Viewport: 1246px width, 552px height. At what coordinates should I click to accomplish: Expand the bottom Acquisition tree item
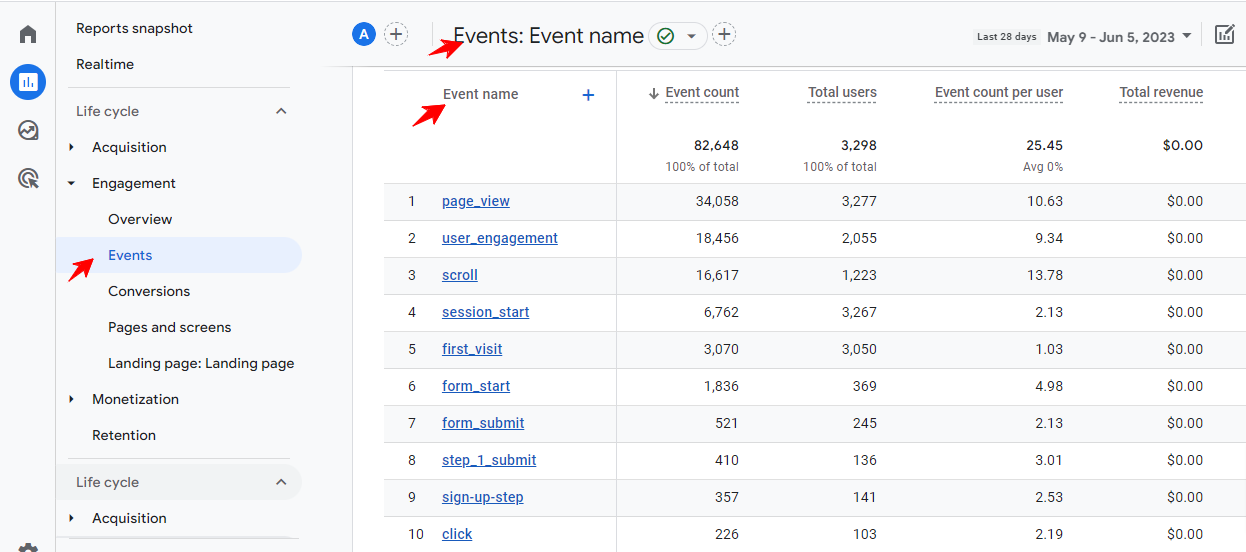coord(71,518)
